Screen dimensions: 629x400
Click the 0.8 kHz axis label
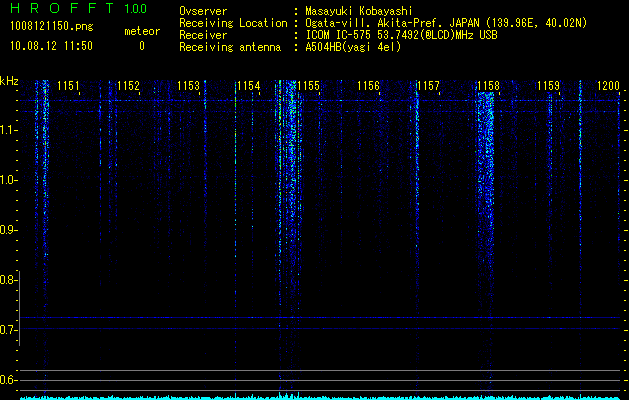[7, 280]
